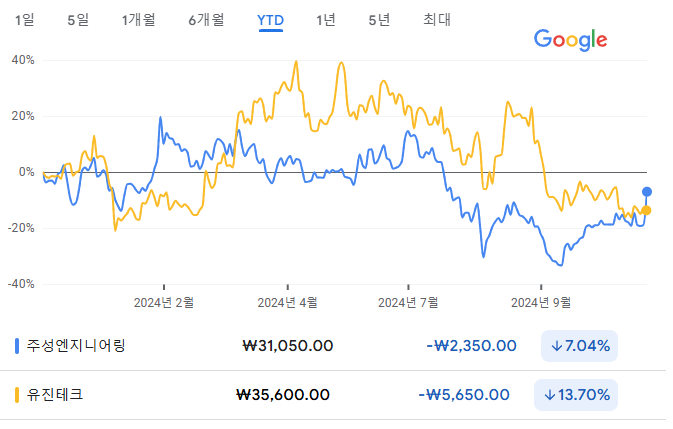673x429 pixels.
Task: Click the 2024년 7월 axis label
Action: point(408,303)
